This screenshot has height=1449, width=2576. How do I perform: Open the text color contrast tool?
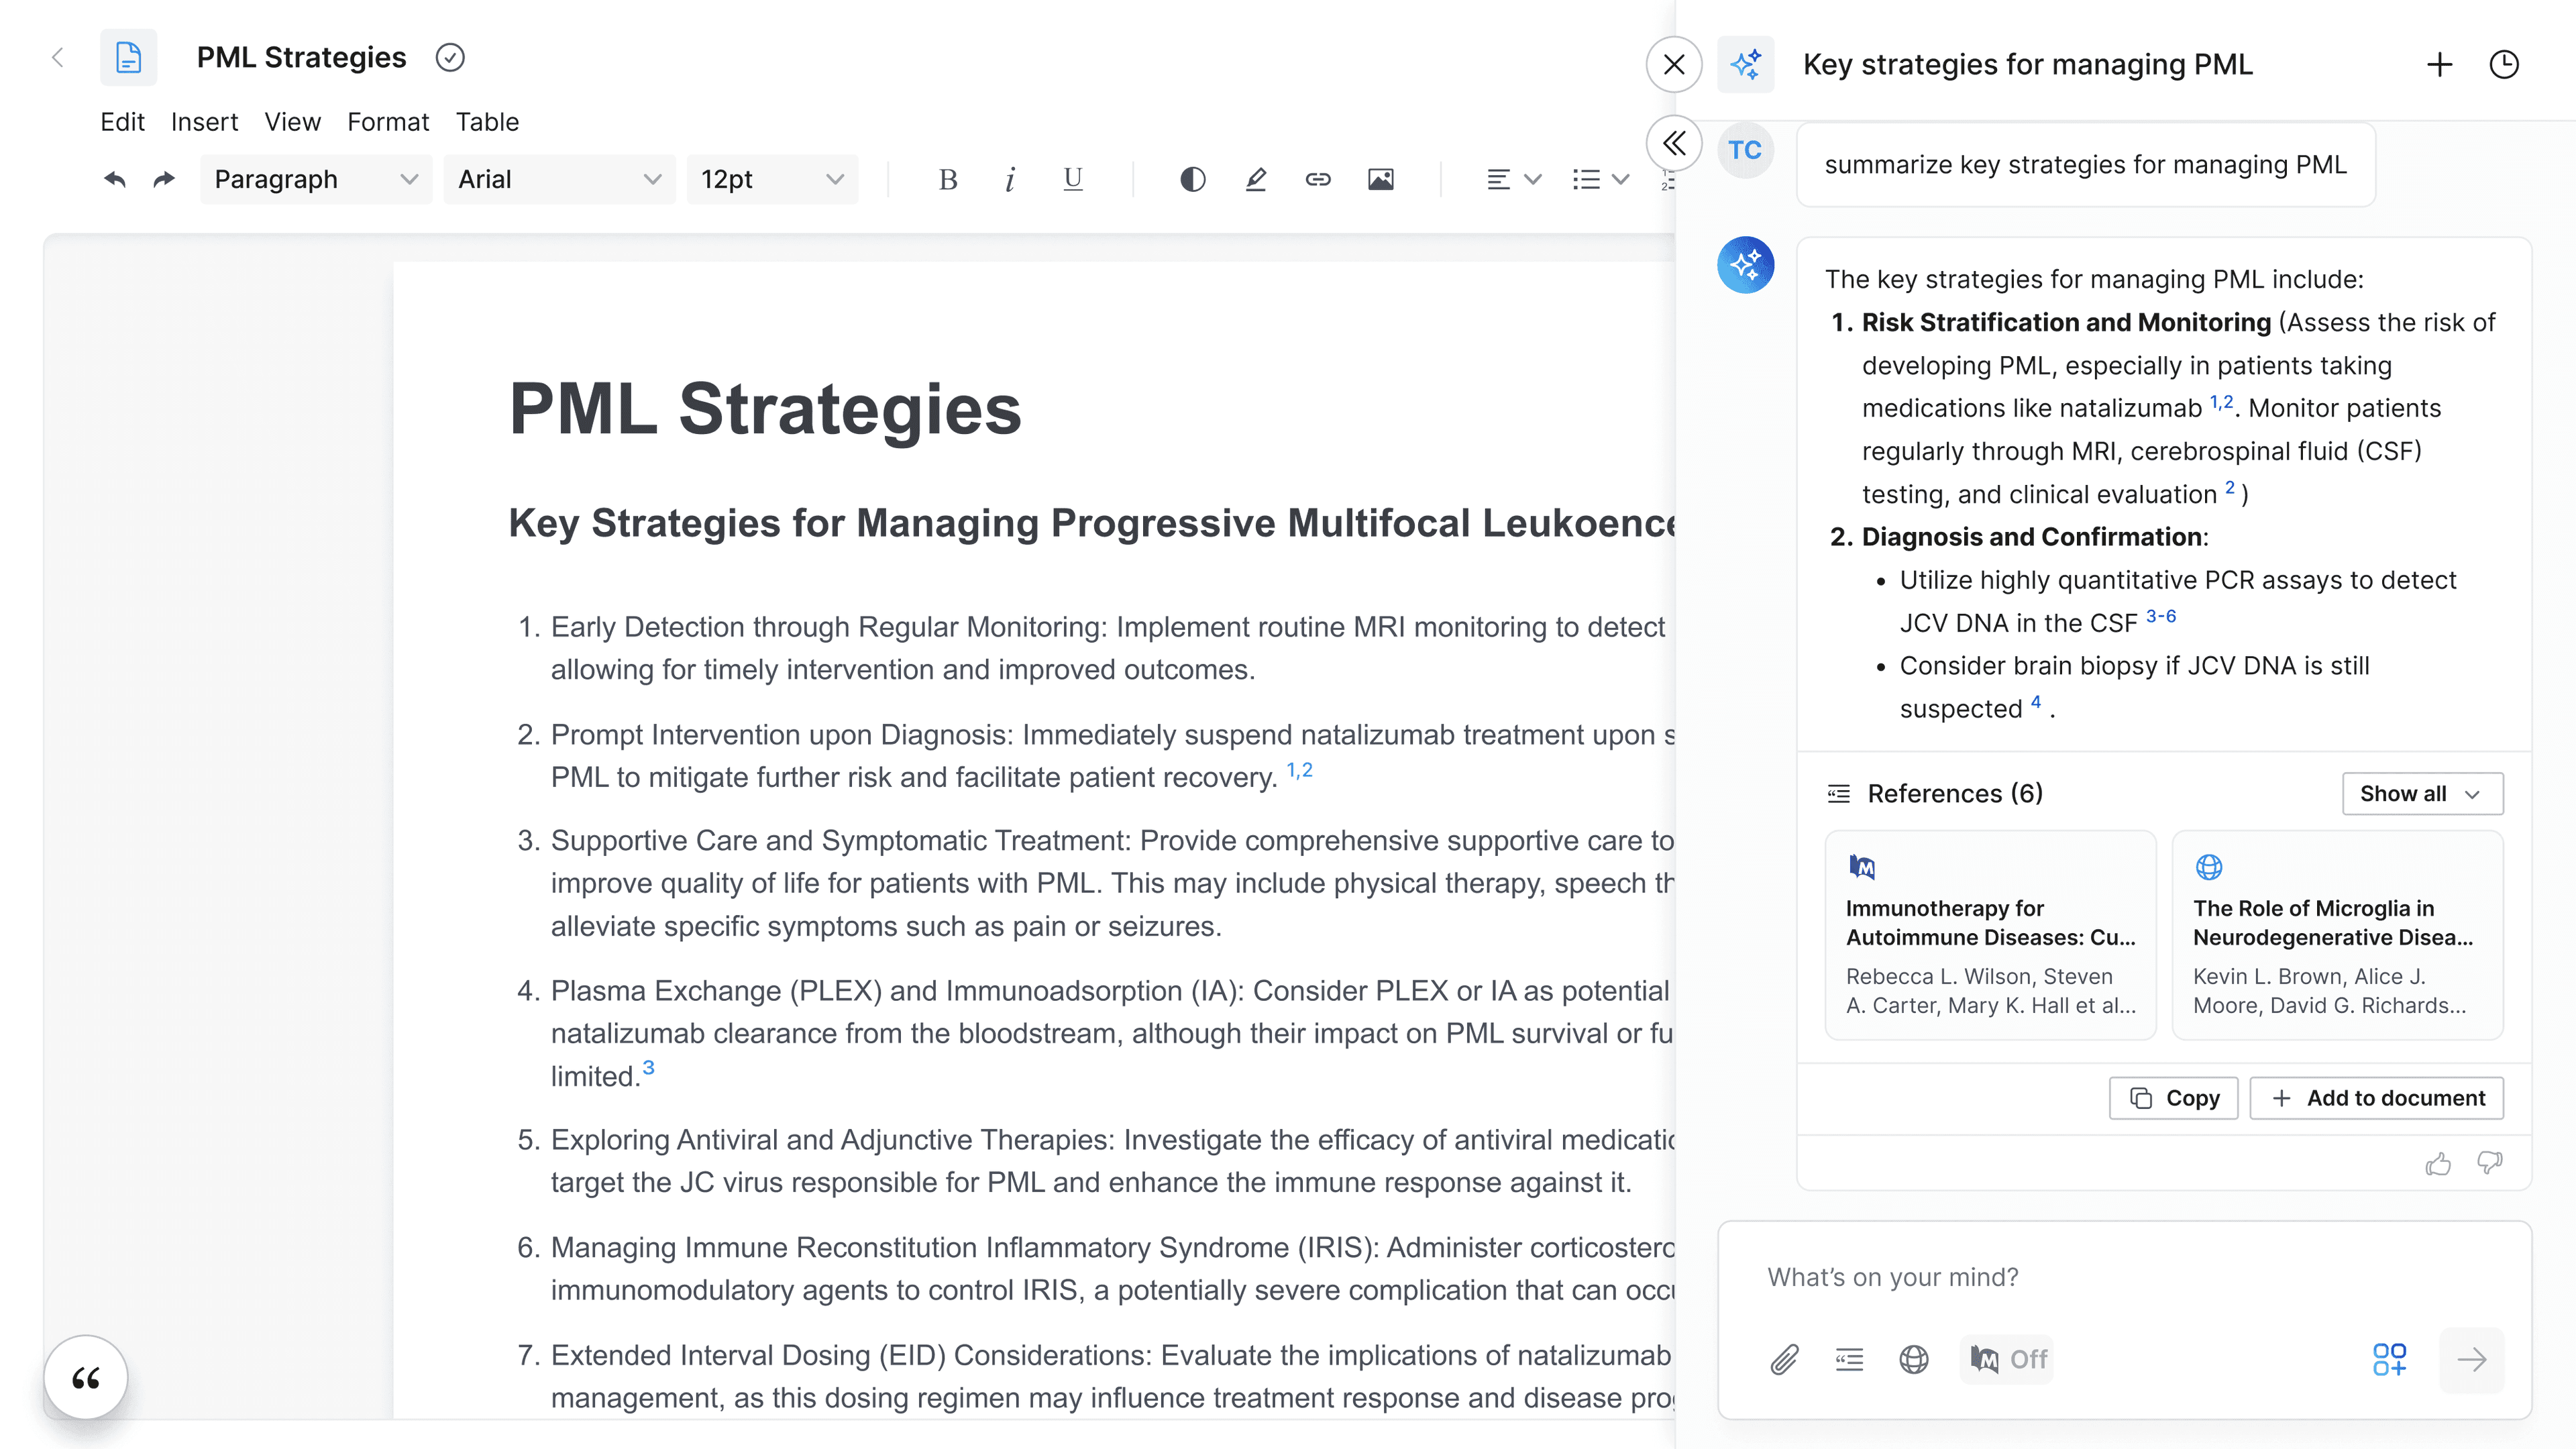[x=1192, y=179]
